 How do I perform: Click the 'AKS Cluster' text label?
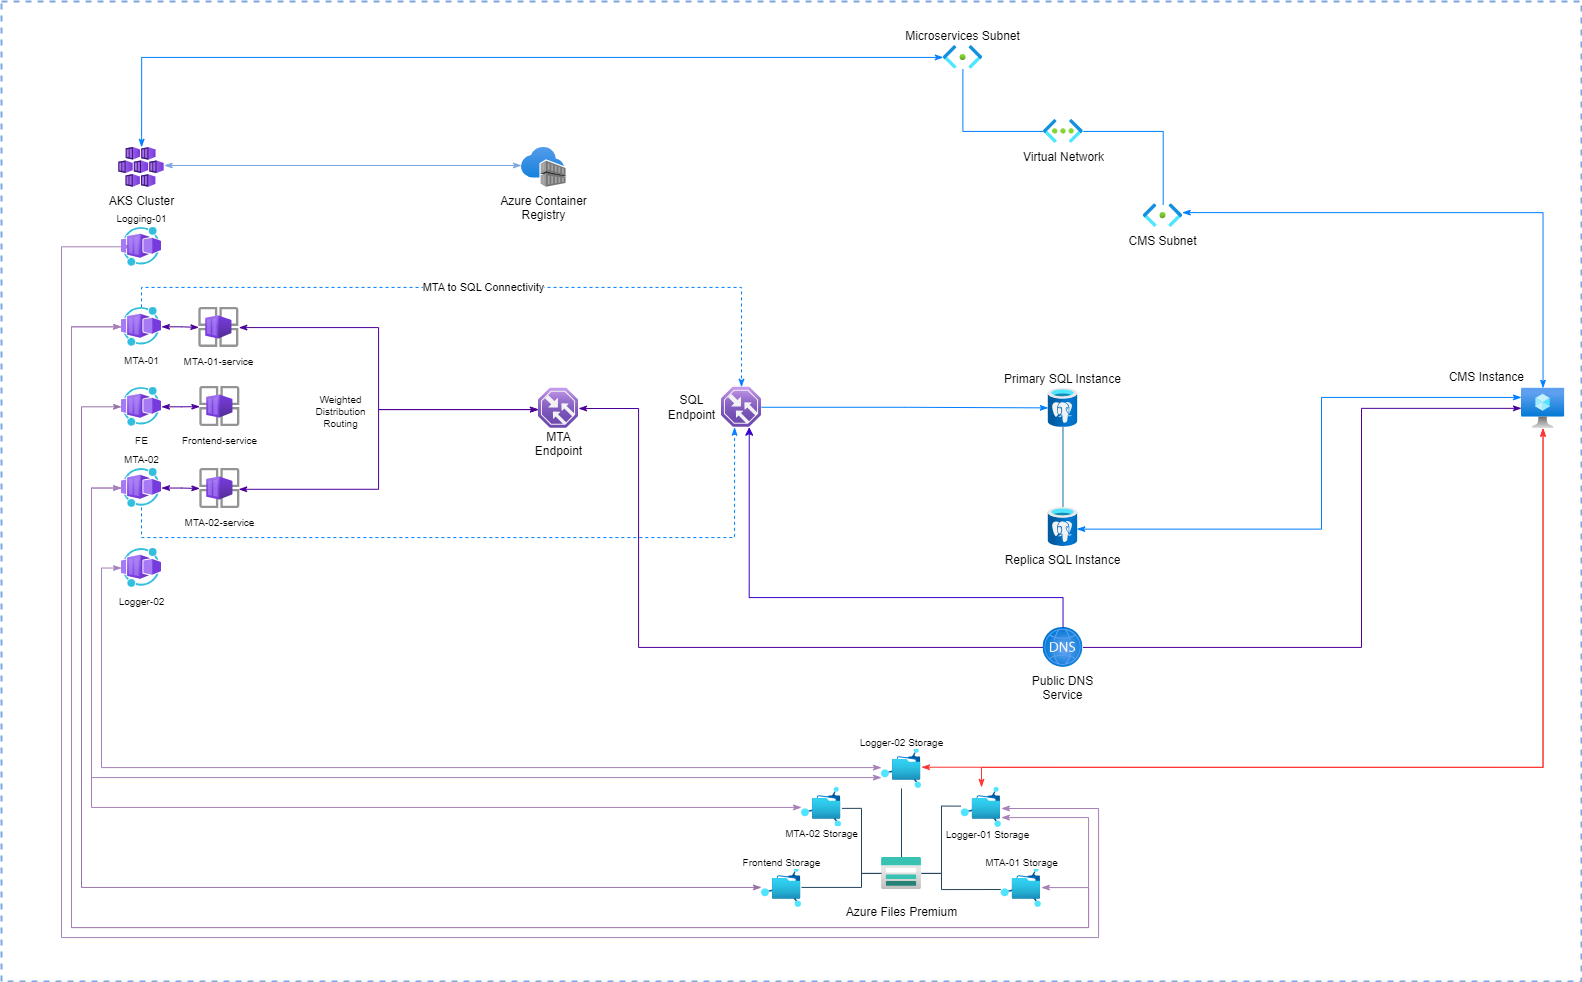(141, 201)
